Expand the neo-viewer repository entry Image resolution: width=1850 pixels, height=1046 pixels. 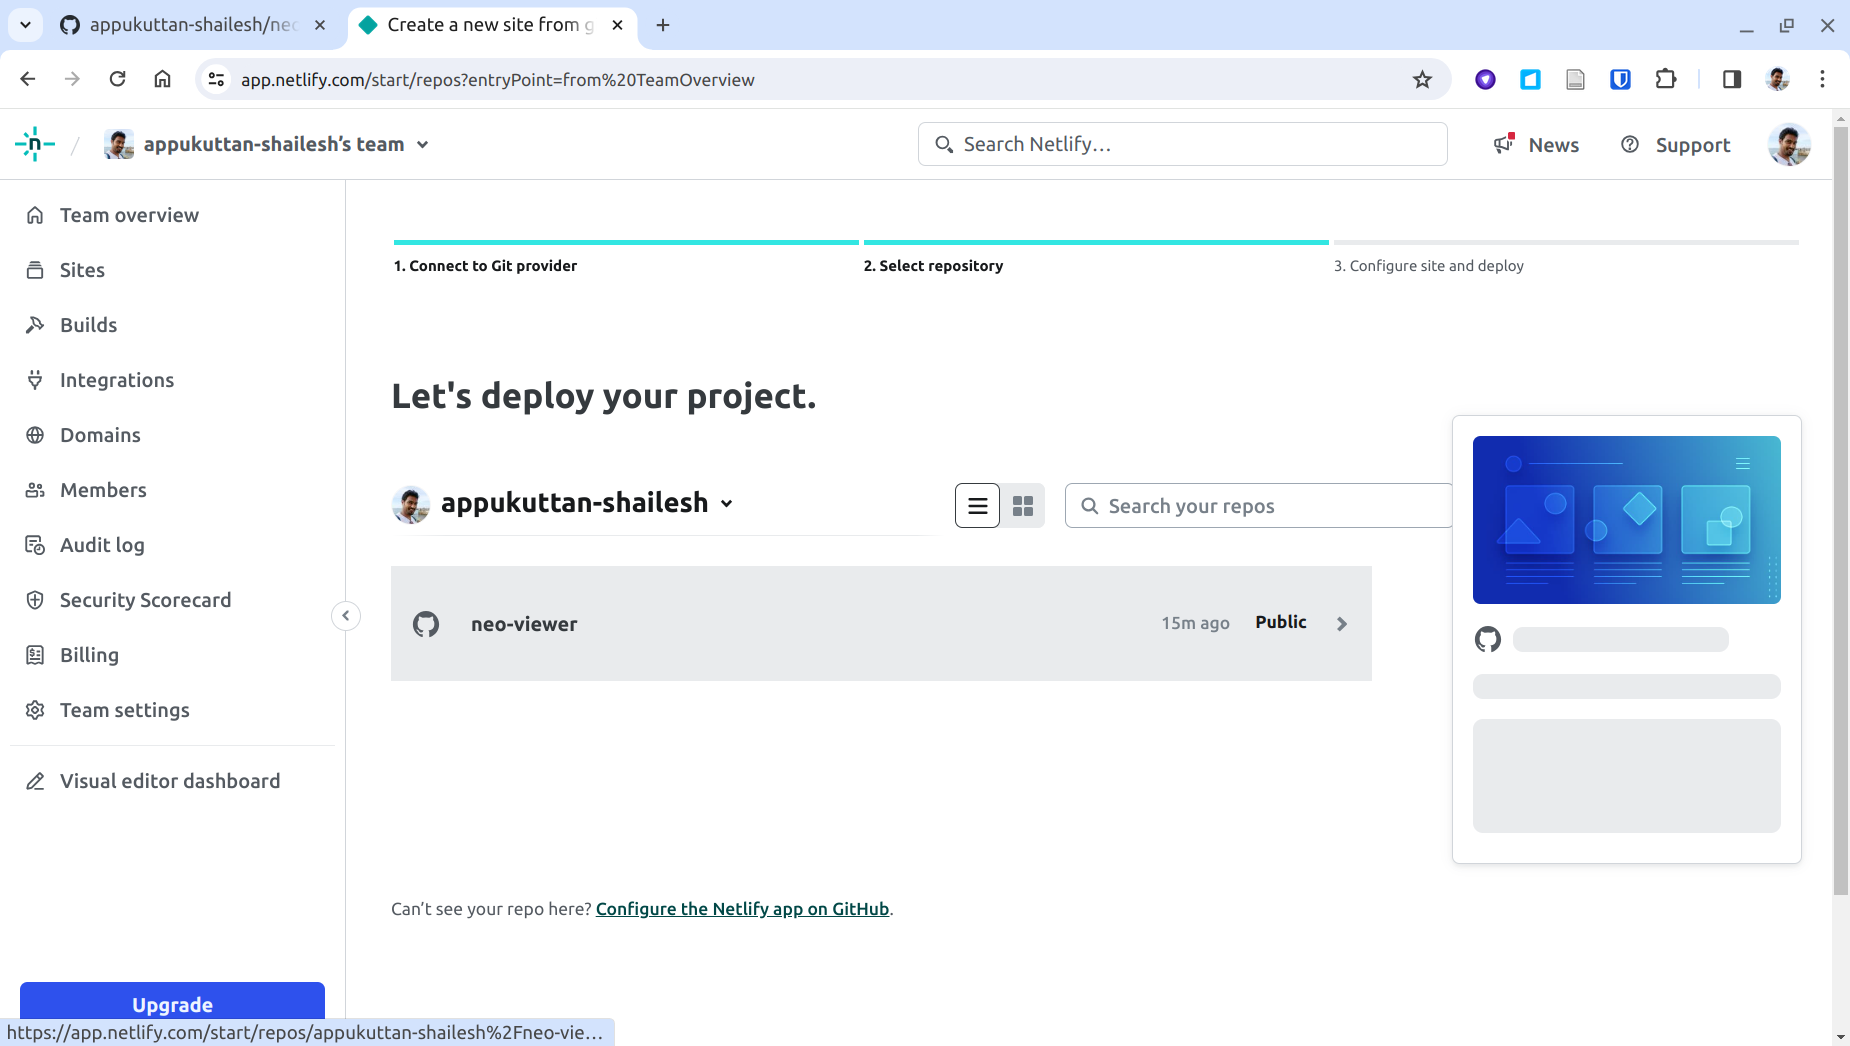(x=1341, y=623)
